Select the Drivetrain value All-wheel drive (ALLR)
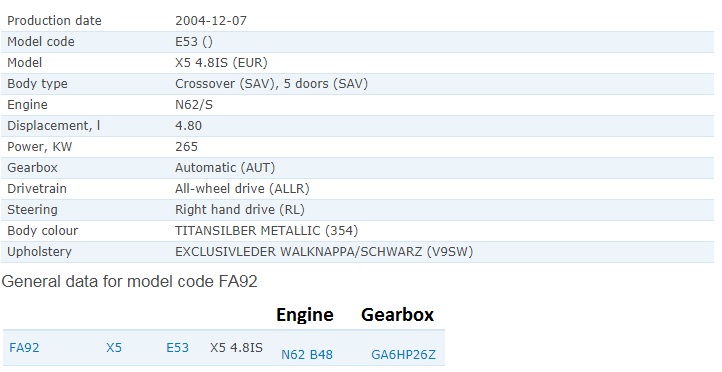722x372 pixels. click(242, 189)
